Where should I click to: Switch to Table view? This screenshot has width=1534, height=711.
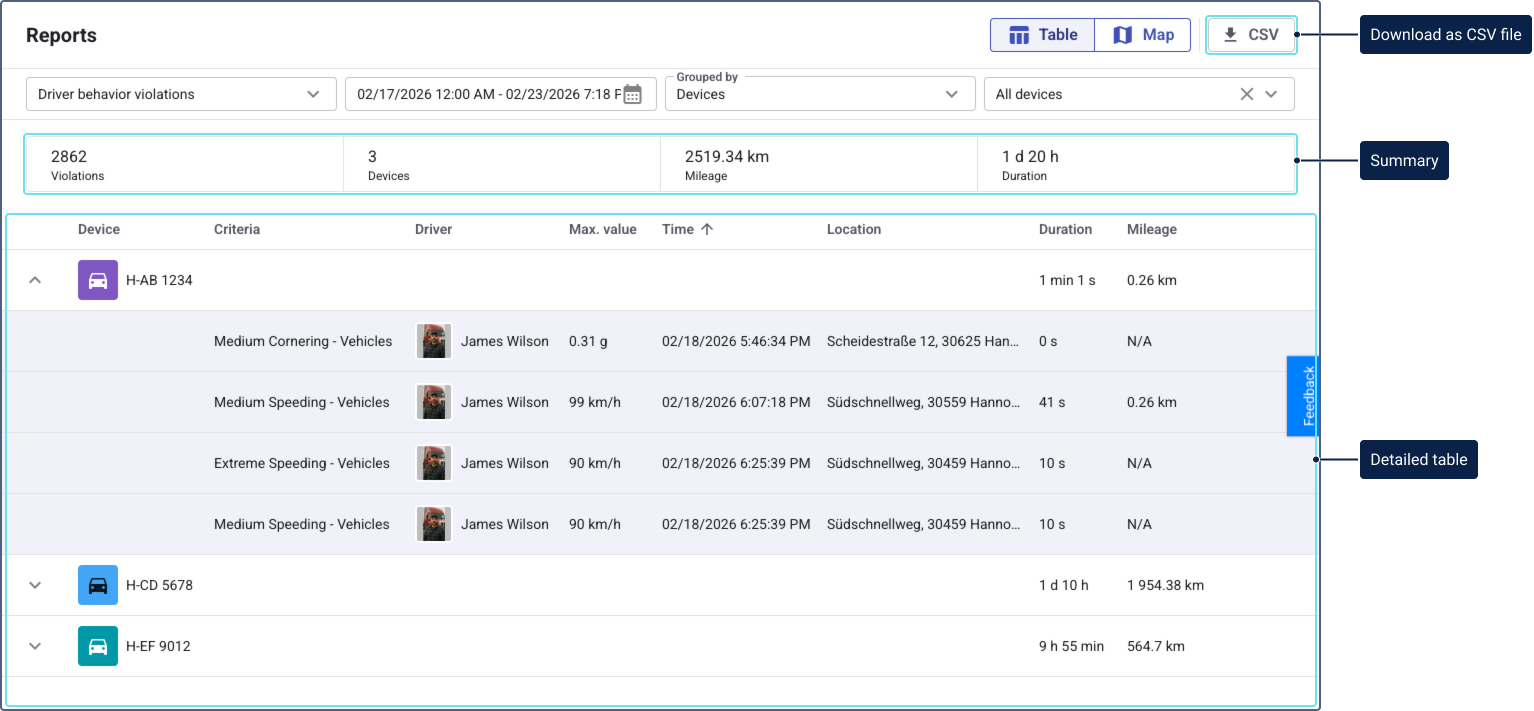click(x=1042, y=35)
